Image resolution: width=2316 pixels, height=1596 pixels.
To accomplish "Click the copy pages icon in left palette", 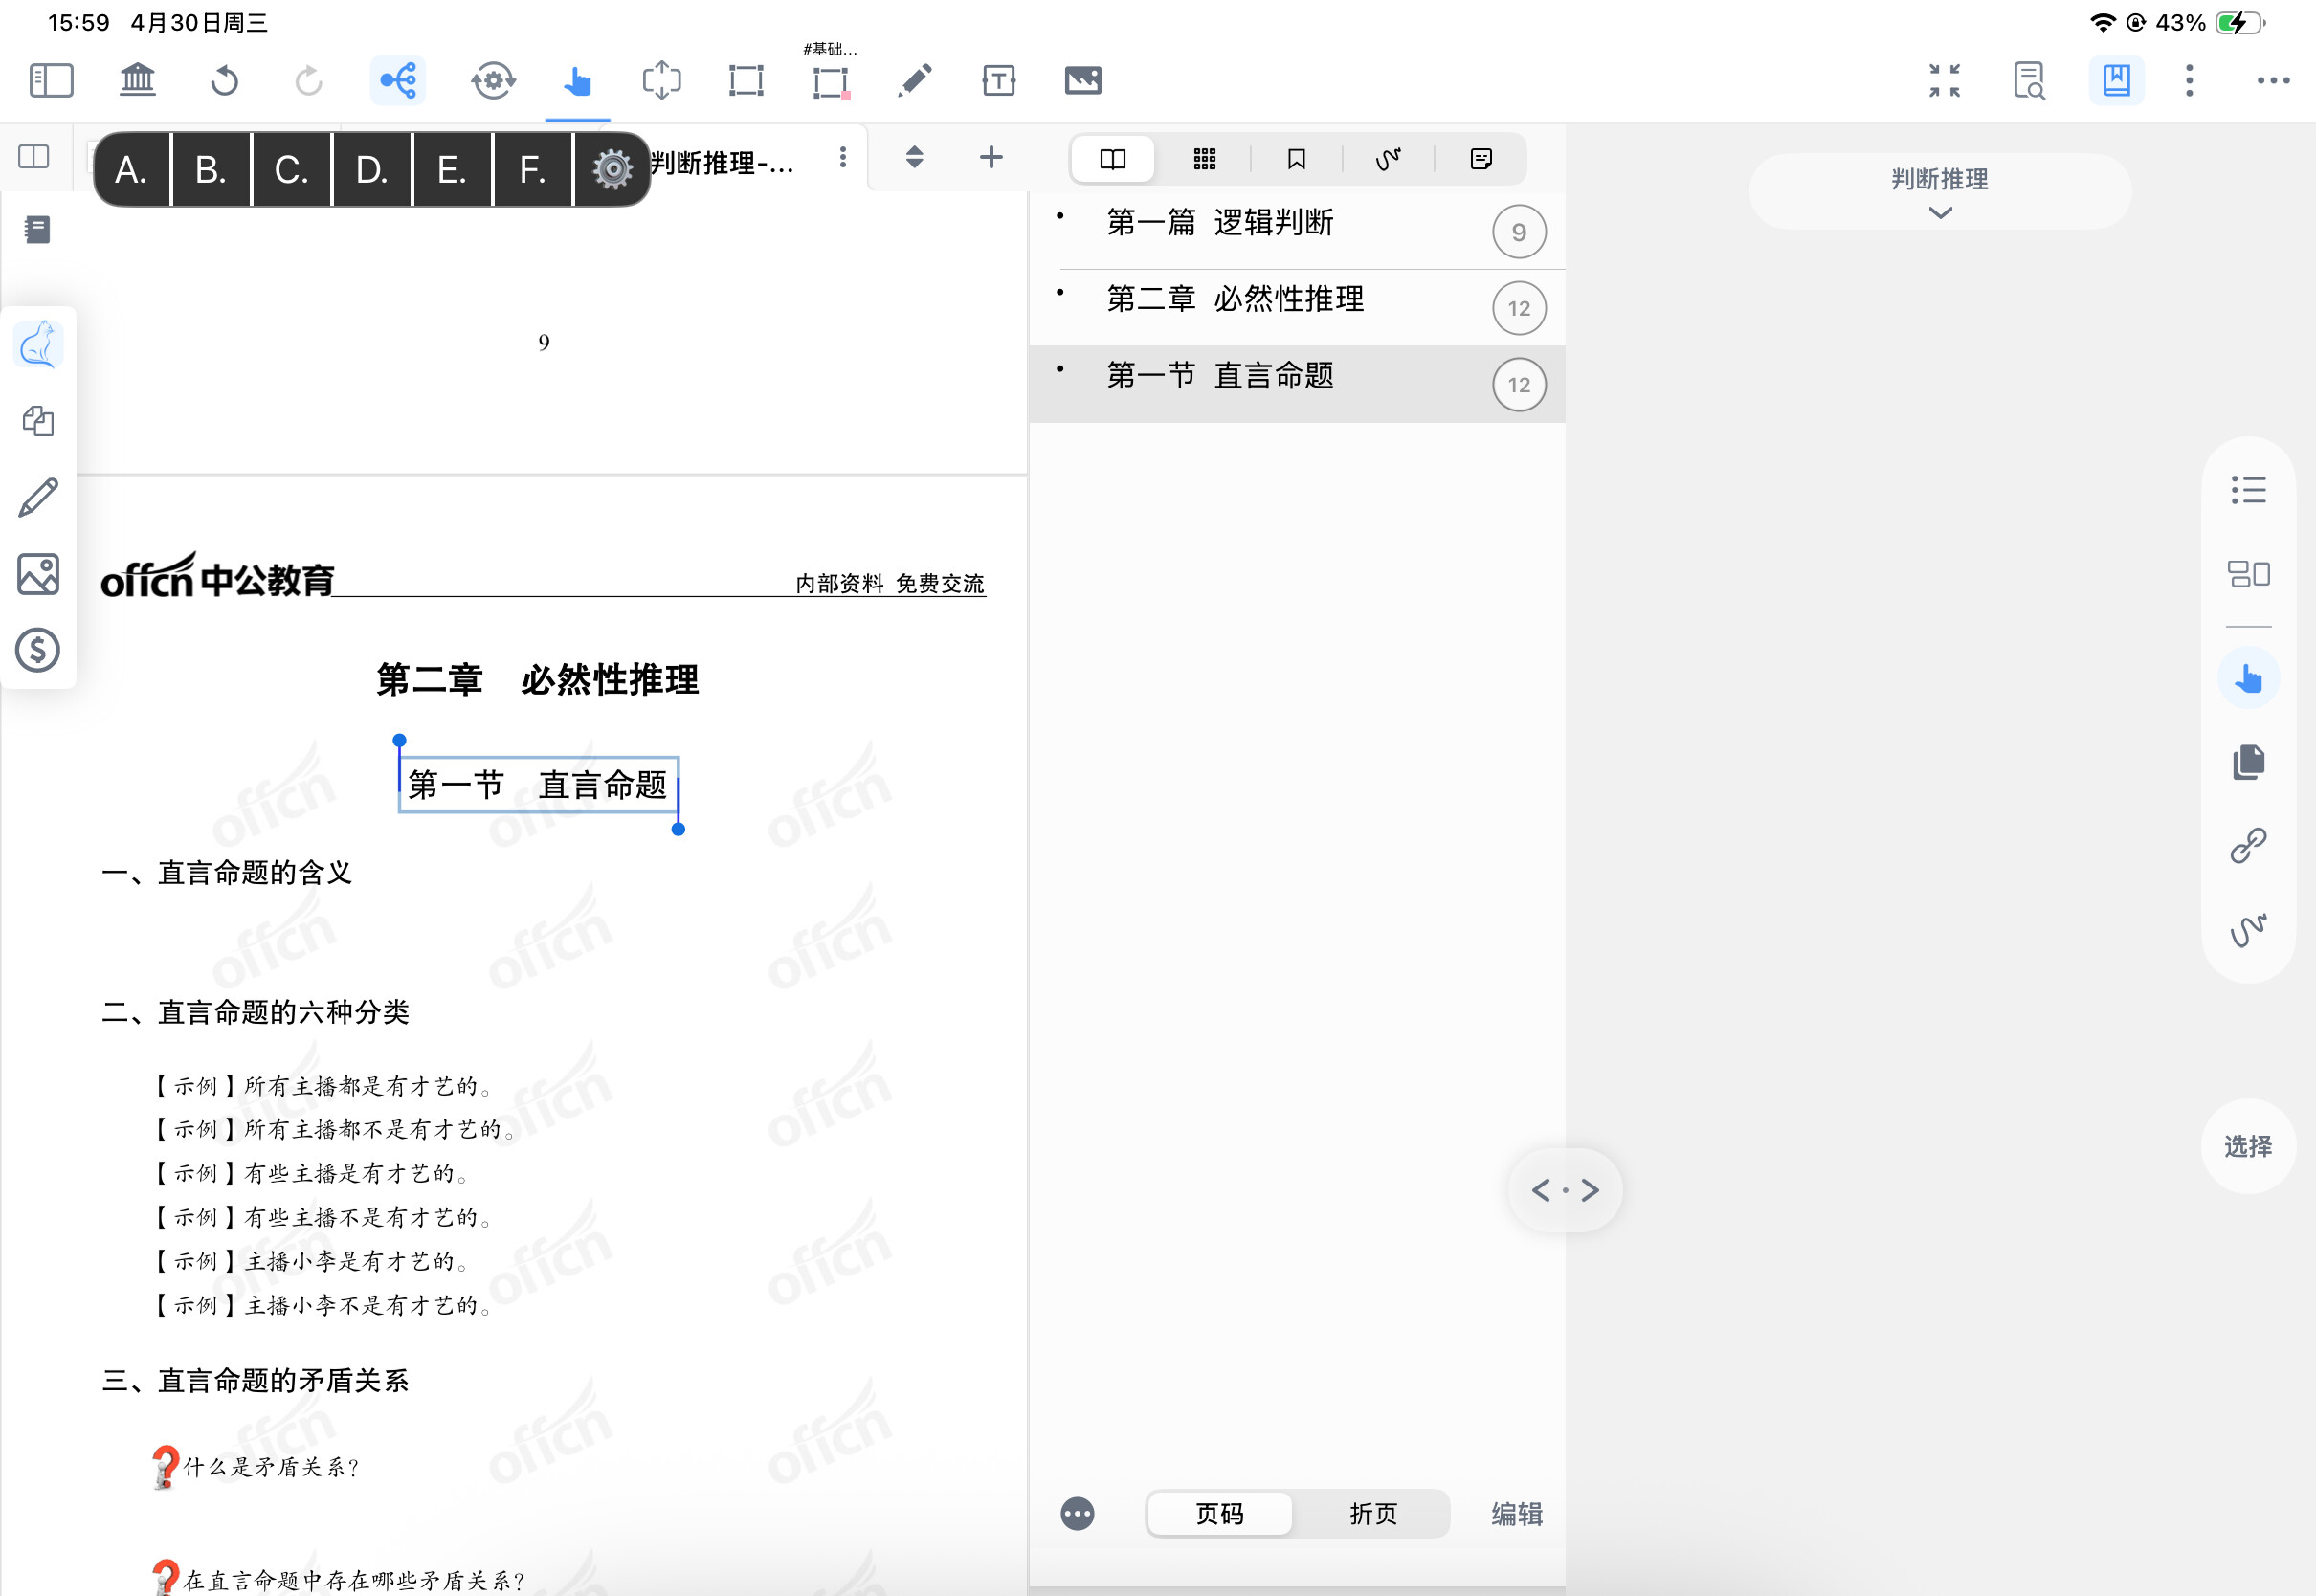I will click(38, 421).
